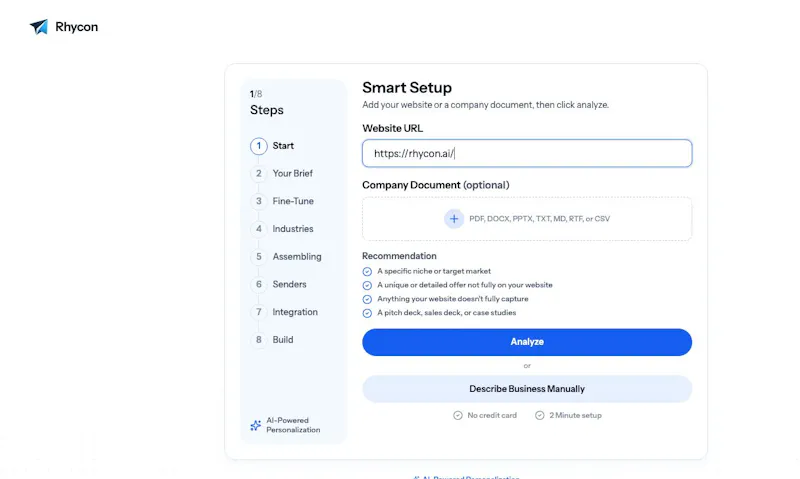Click the 2 Minute setup check icon
Screen dimensions: 800x479
(539, 415)
